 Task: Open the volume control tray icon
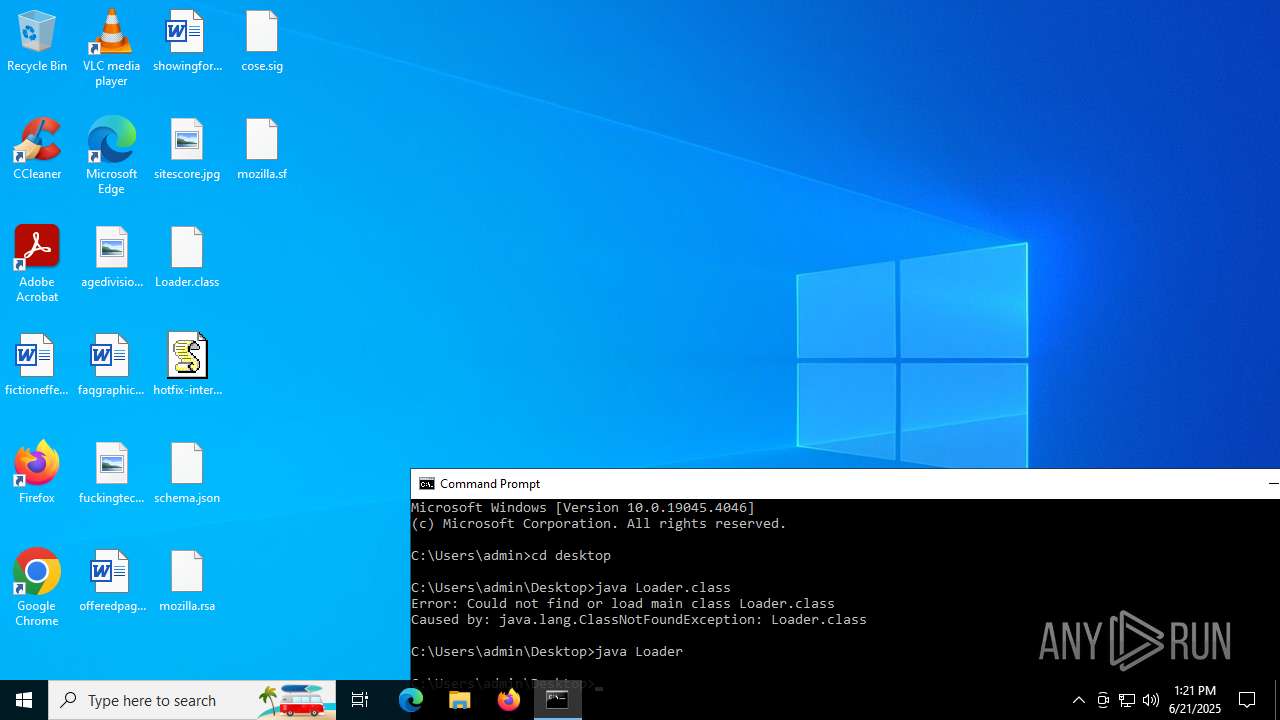[1151, 700]
